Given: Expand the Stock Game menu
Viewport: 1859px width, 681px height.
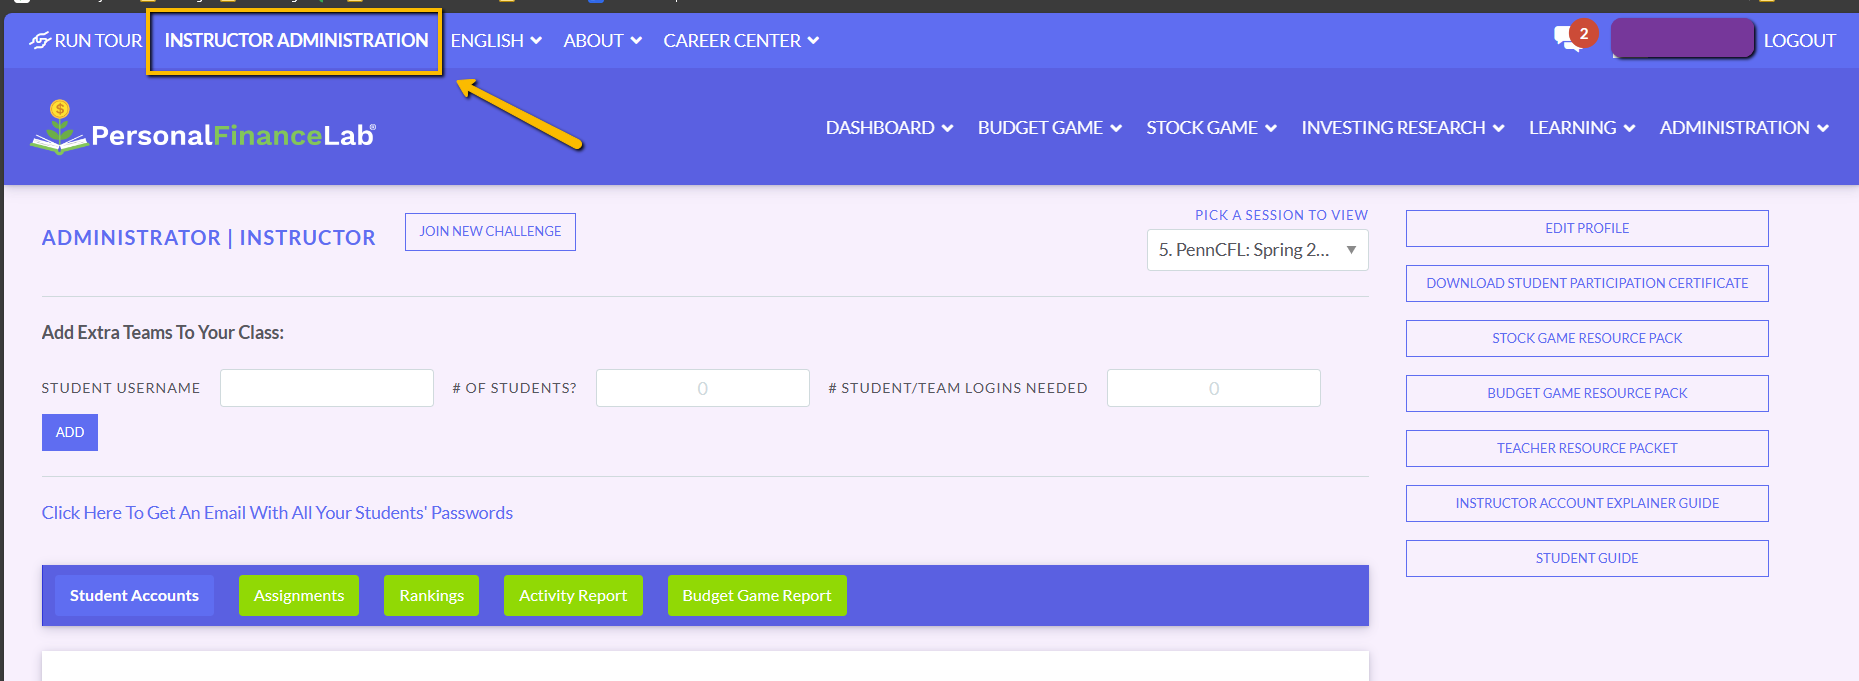Looking at the screenshot, I should pos(1211,128).
